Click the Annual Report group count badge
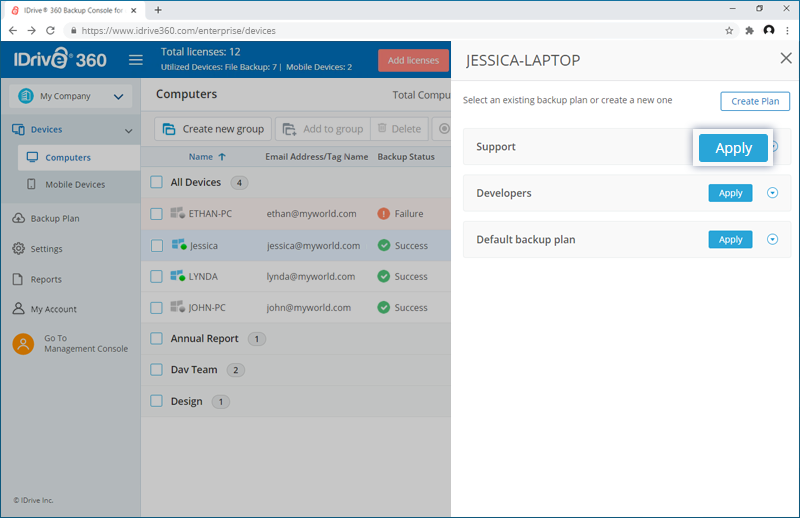This screenshot has width=800, height=518. pos(257,339)
